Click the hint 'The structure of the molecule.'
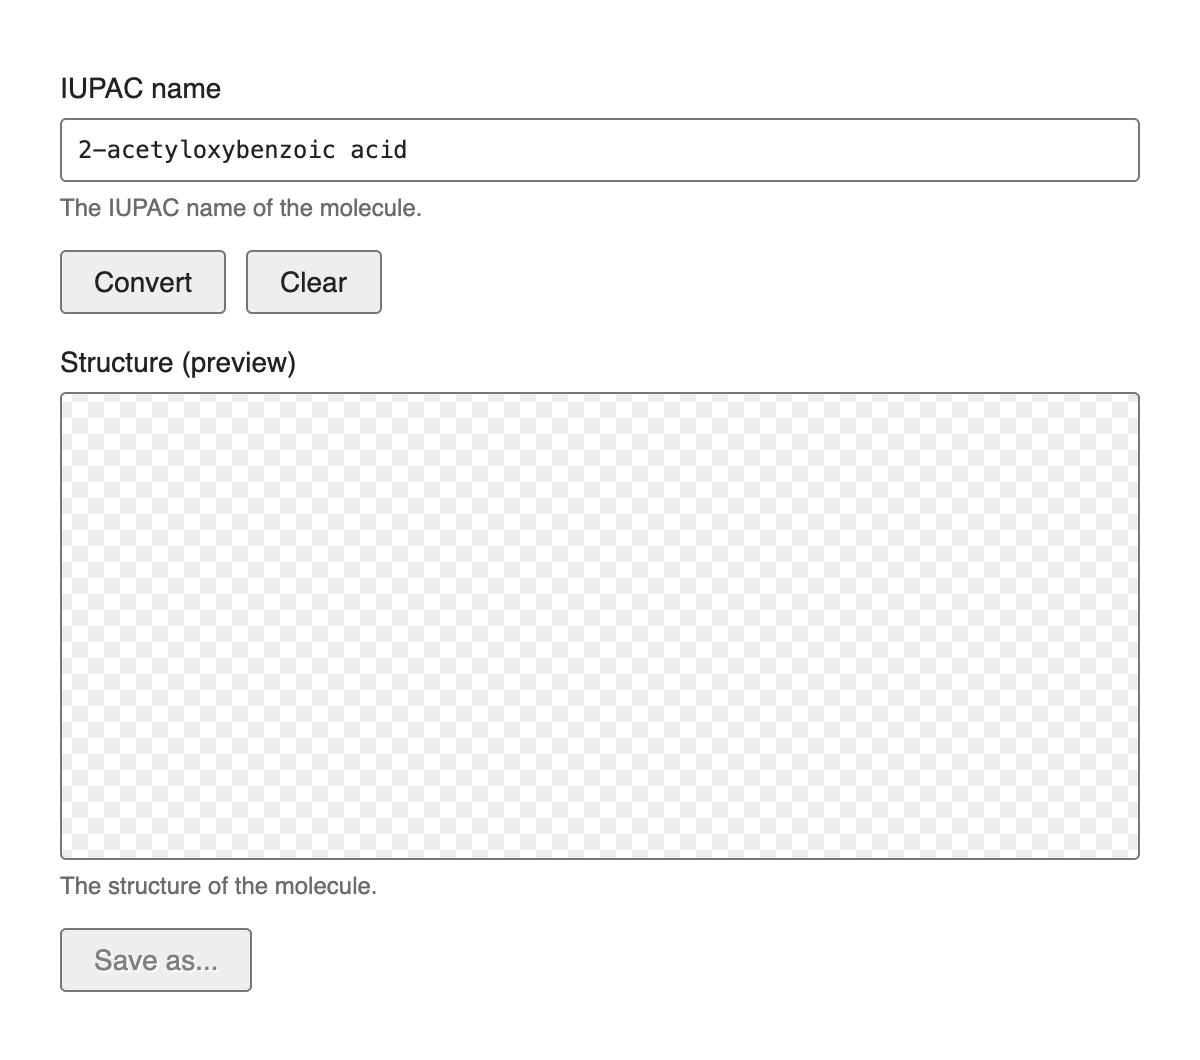This screenshot has height=1060, width=1200. tap(219, 886)
